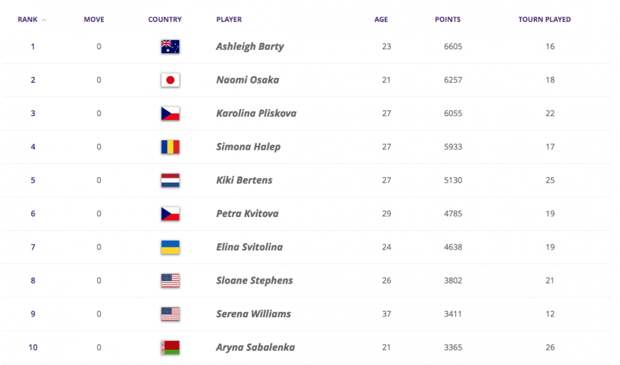This screenshot has height=365, width=620.
Task: Click Sloane Stephens' USA flag
Action: click(170, 281)
